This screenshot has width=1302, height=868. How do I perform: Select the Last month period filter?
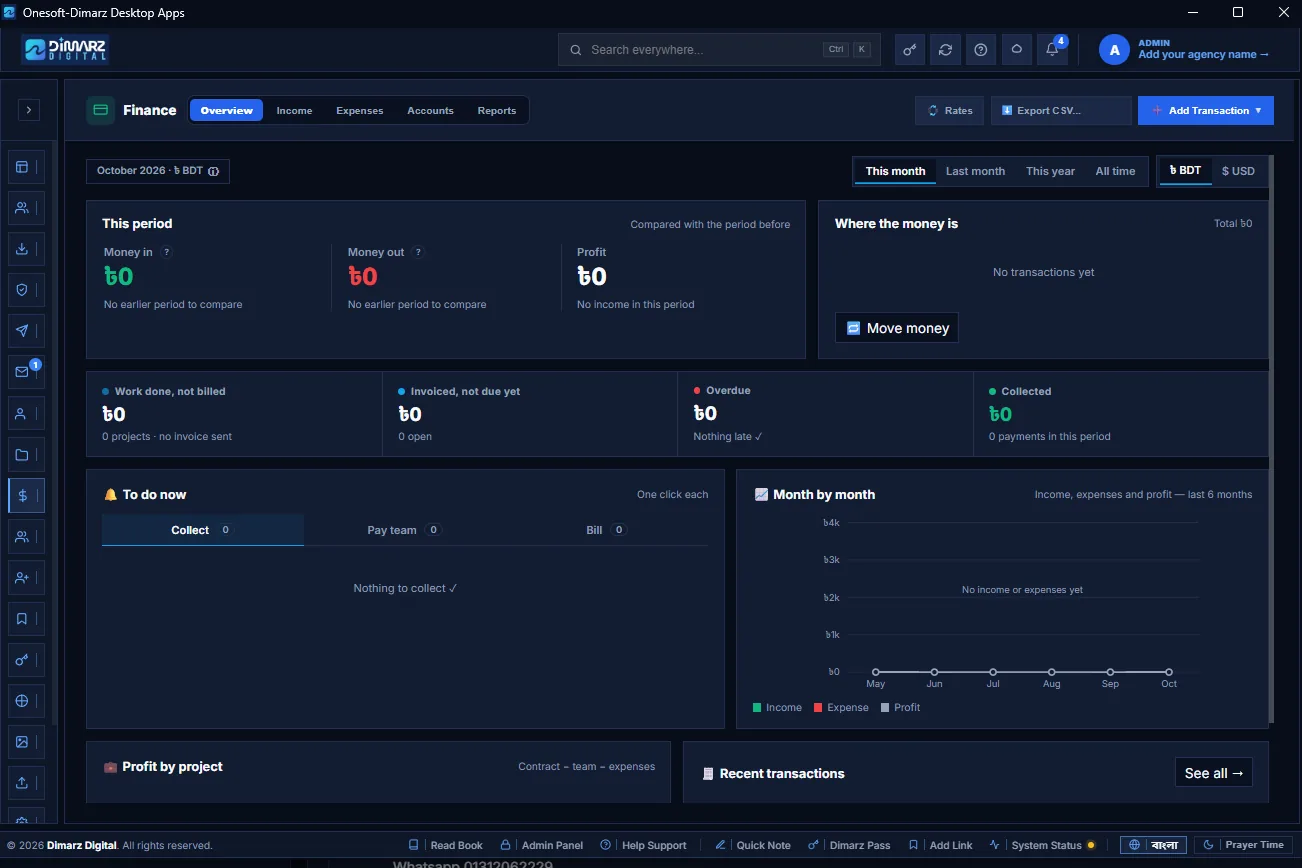tap(975, 171)
